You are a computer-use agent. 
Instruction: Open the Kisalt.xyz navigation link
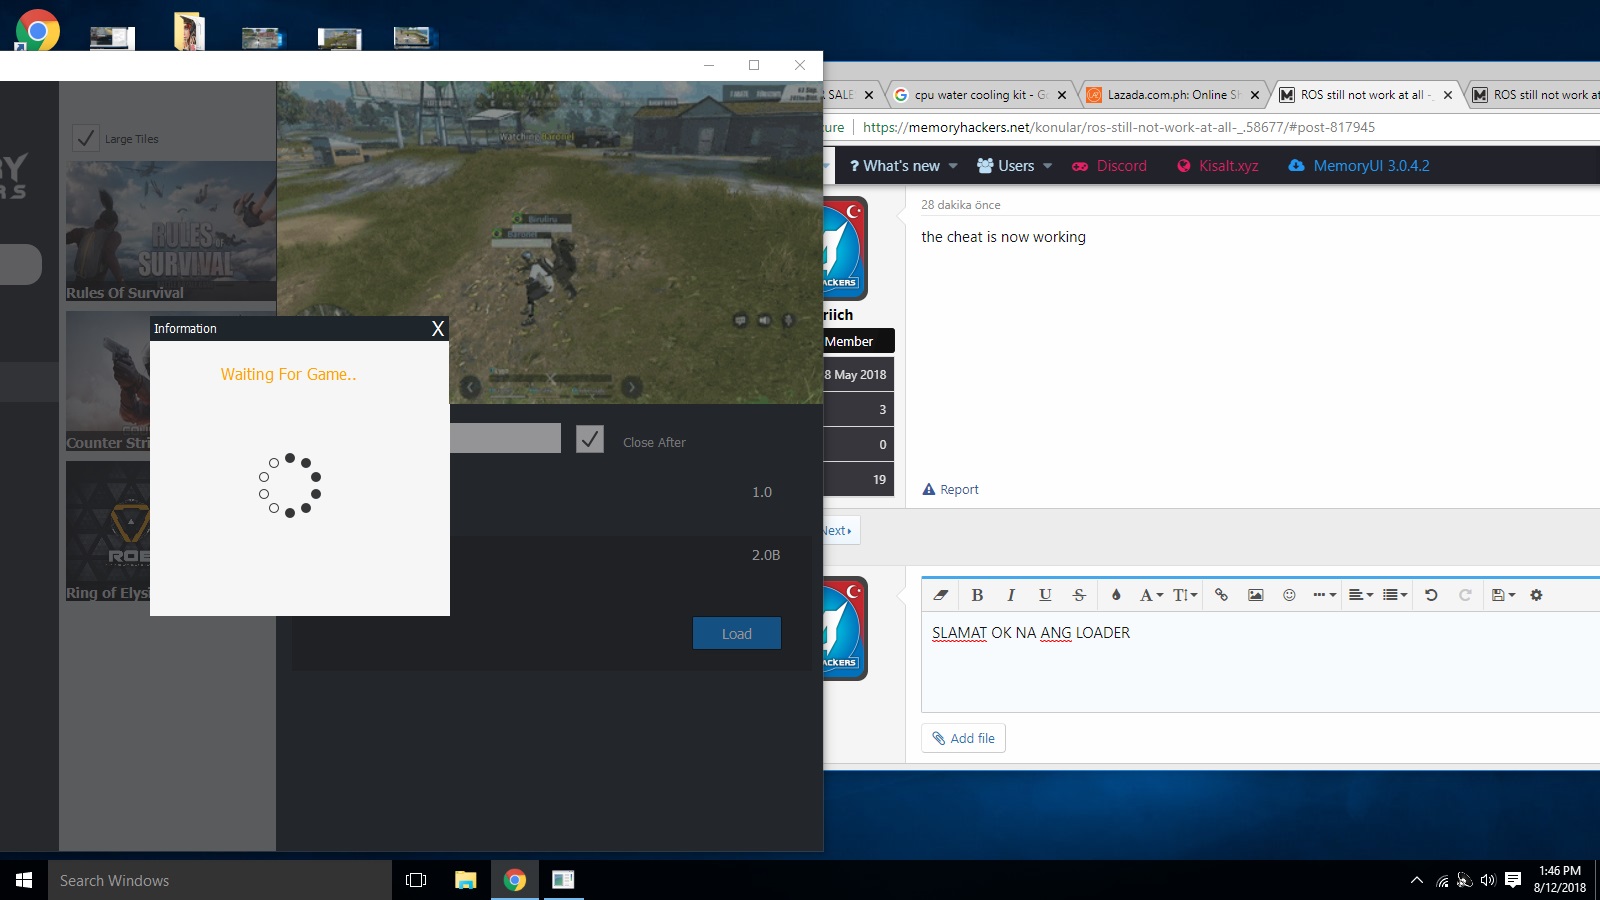pyautogui.click(x=1217, y=166)
